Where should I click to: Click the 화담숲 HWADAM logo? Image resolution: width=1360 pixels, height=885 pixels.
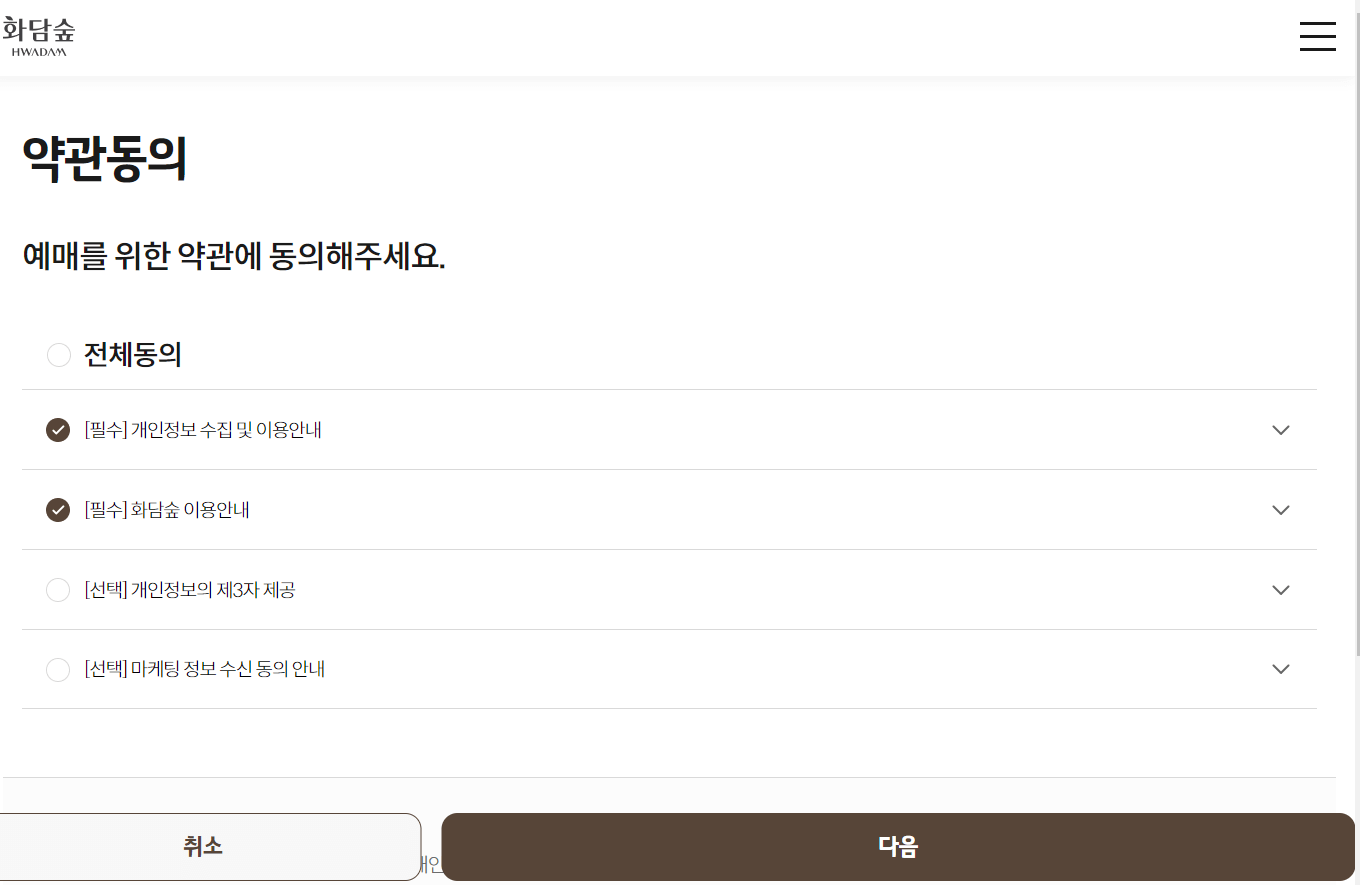[x=40, y=35]
